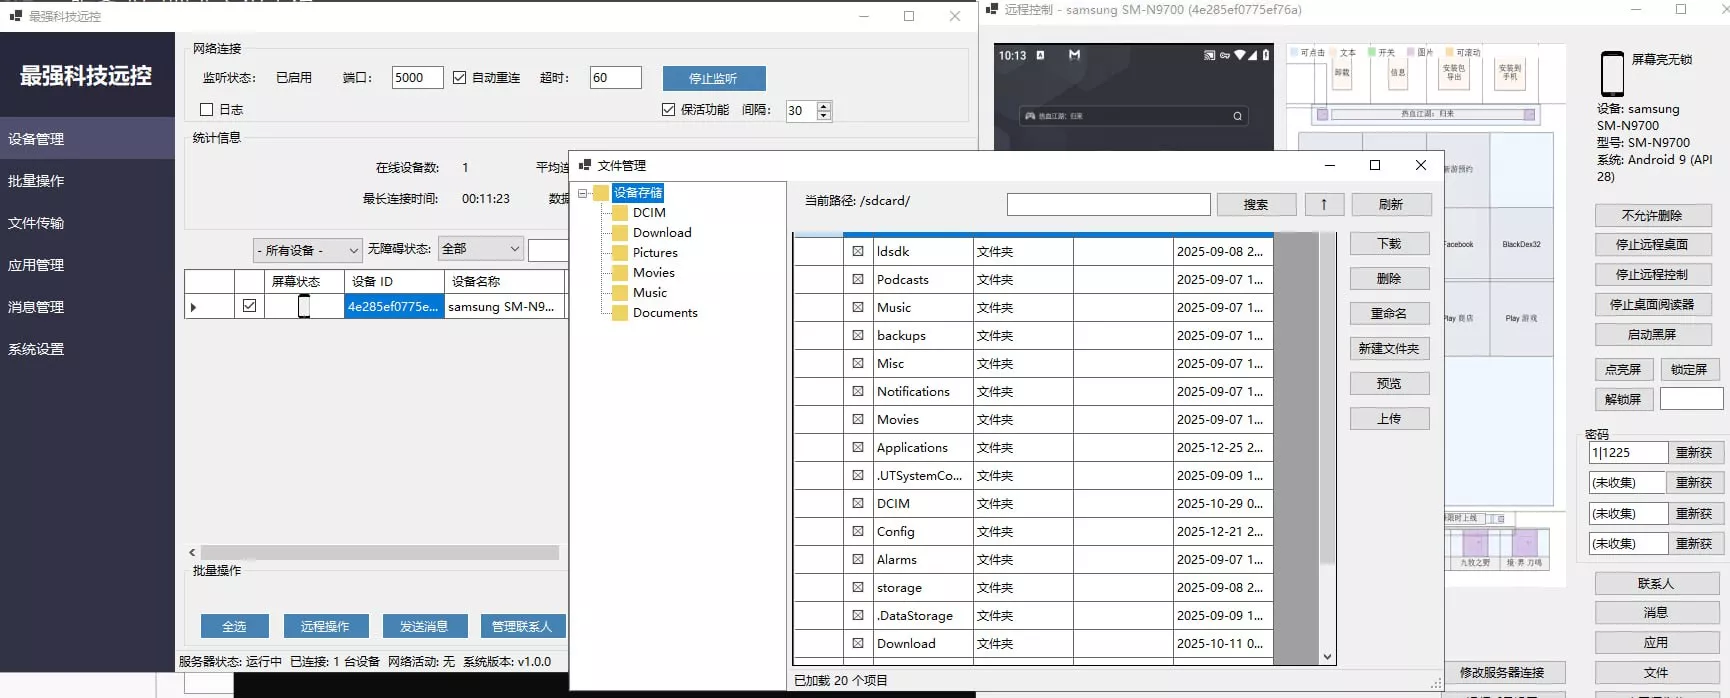Click the file search input field

[1108, 205]
